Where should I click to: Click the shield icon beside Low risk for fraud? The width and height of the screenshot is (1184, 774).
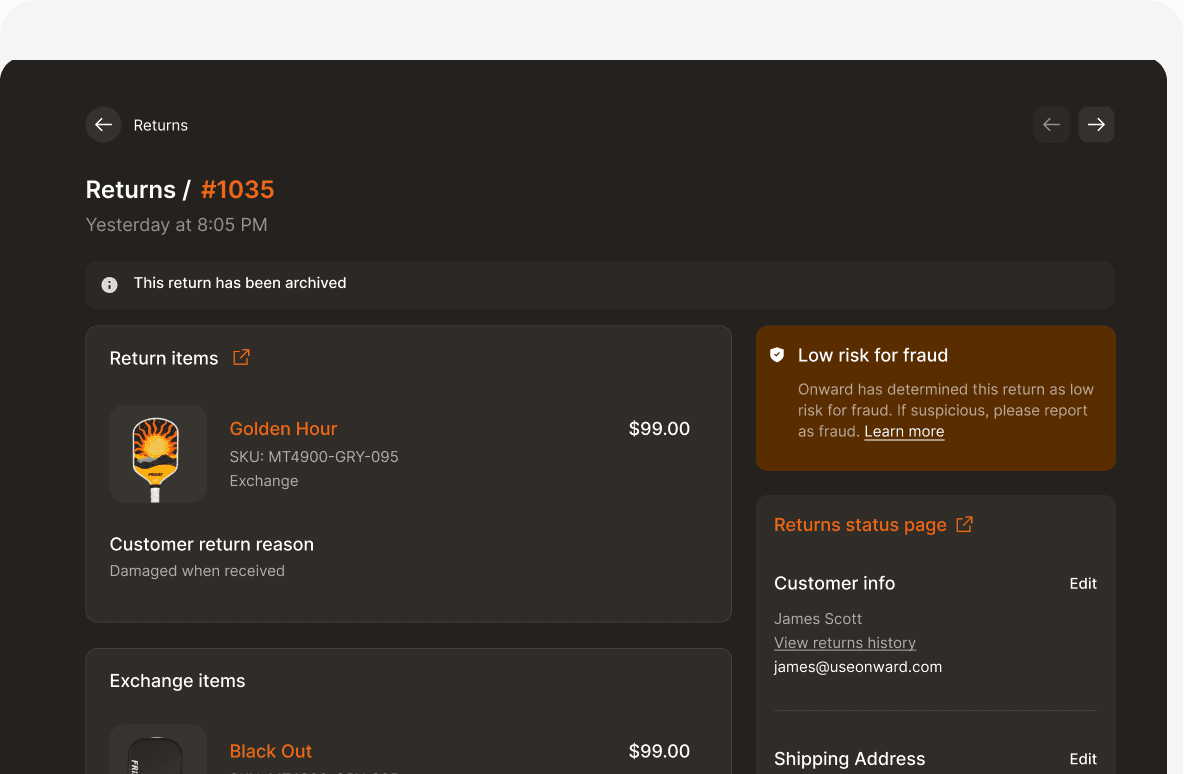(x=777, y=355)
